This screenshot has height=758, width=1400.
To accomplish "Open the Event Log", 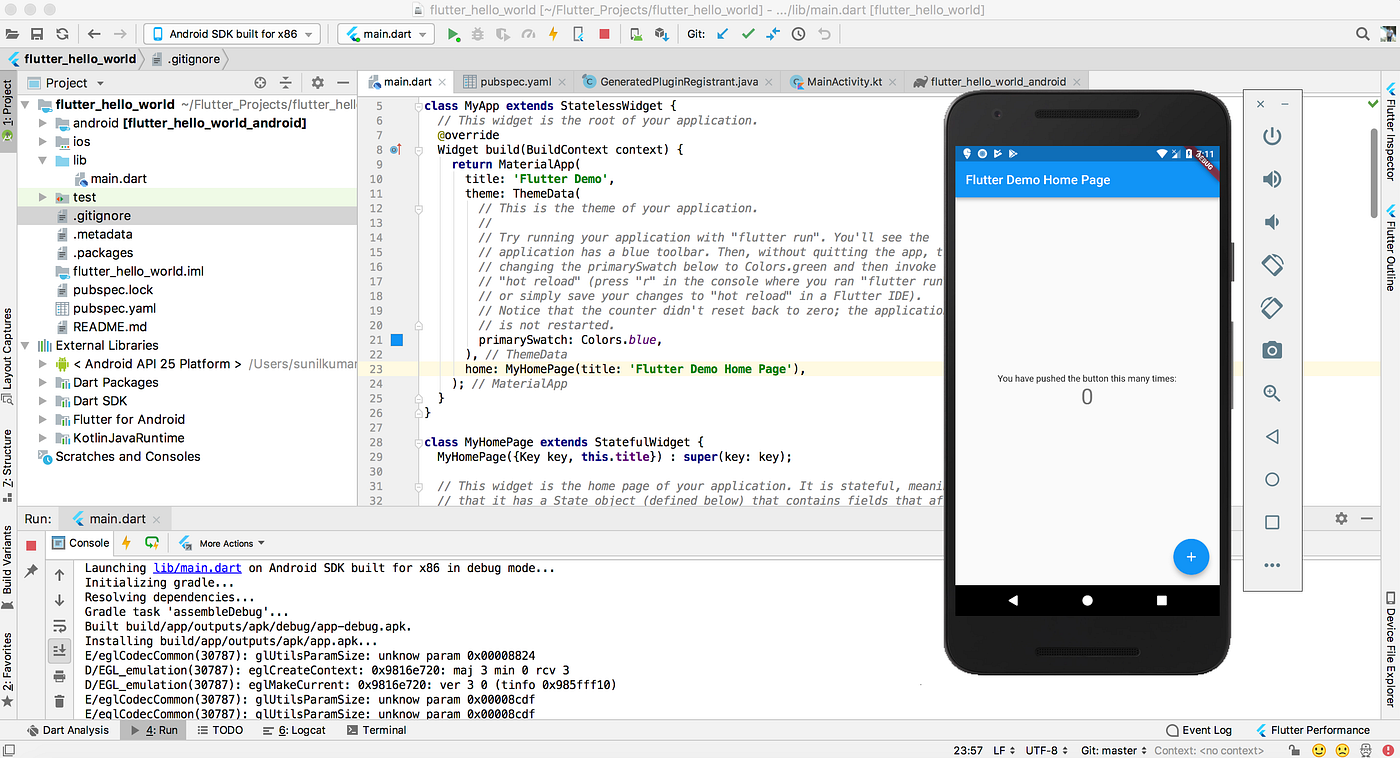I will [1199, 730].
